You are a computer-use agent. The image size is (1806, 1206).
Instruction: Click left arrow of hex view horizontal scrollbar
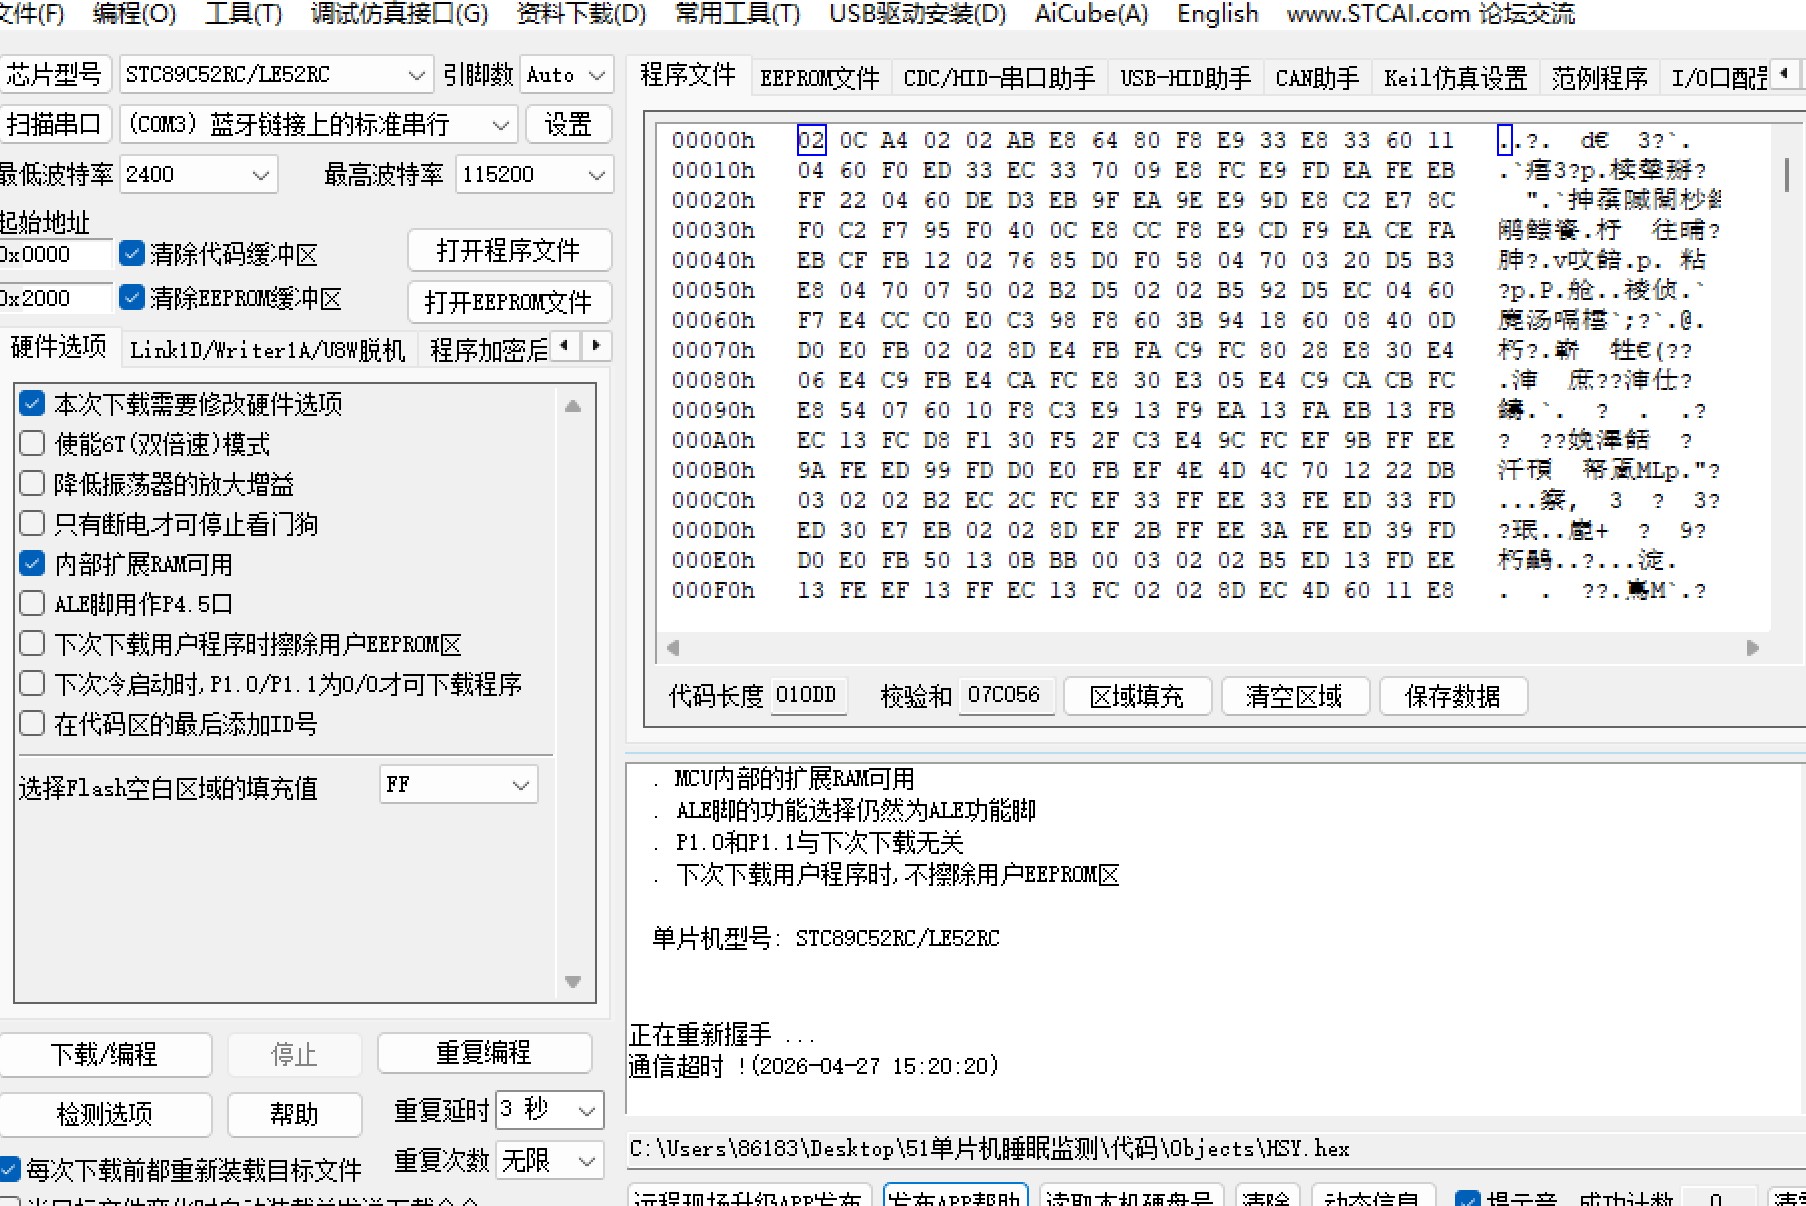pyautogui.click(x=673, y=647)
